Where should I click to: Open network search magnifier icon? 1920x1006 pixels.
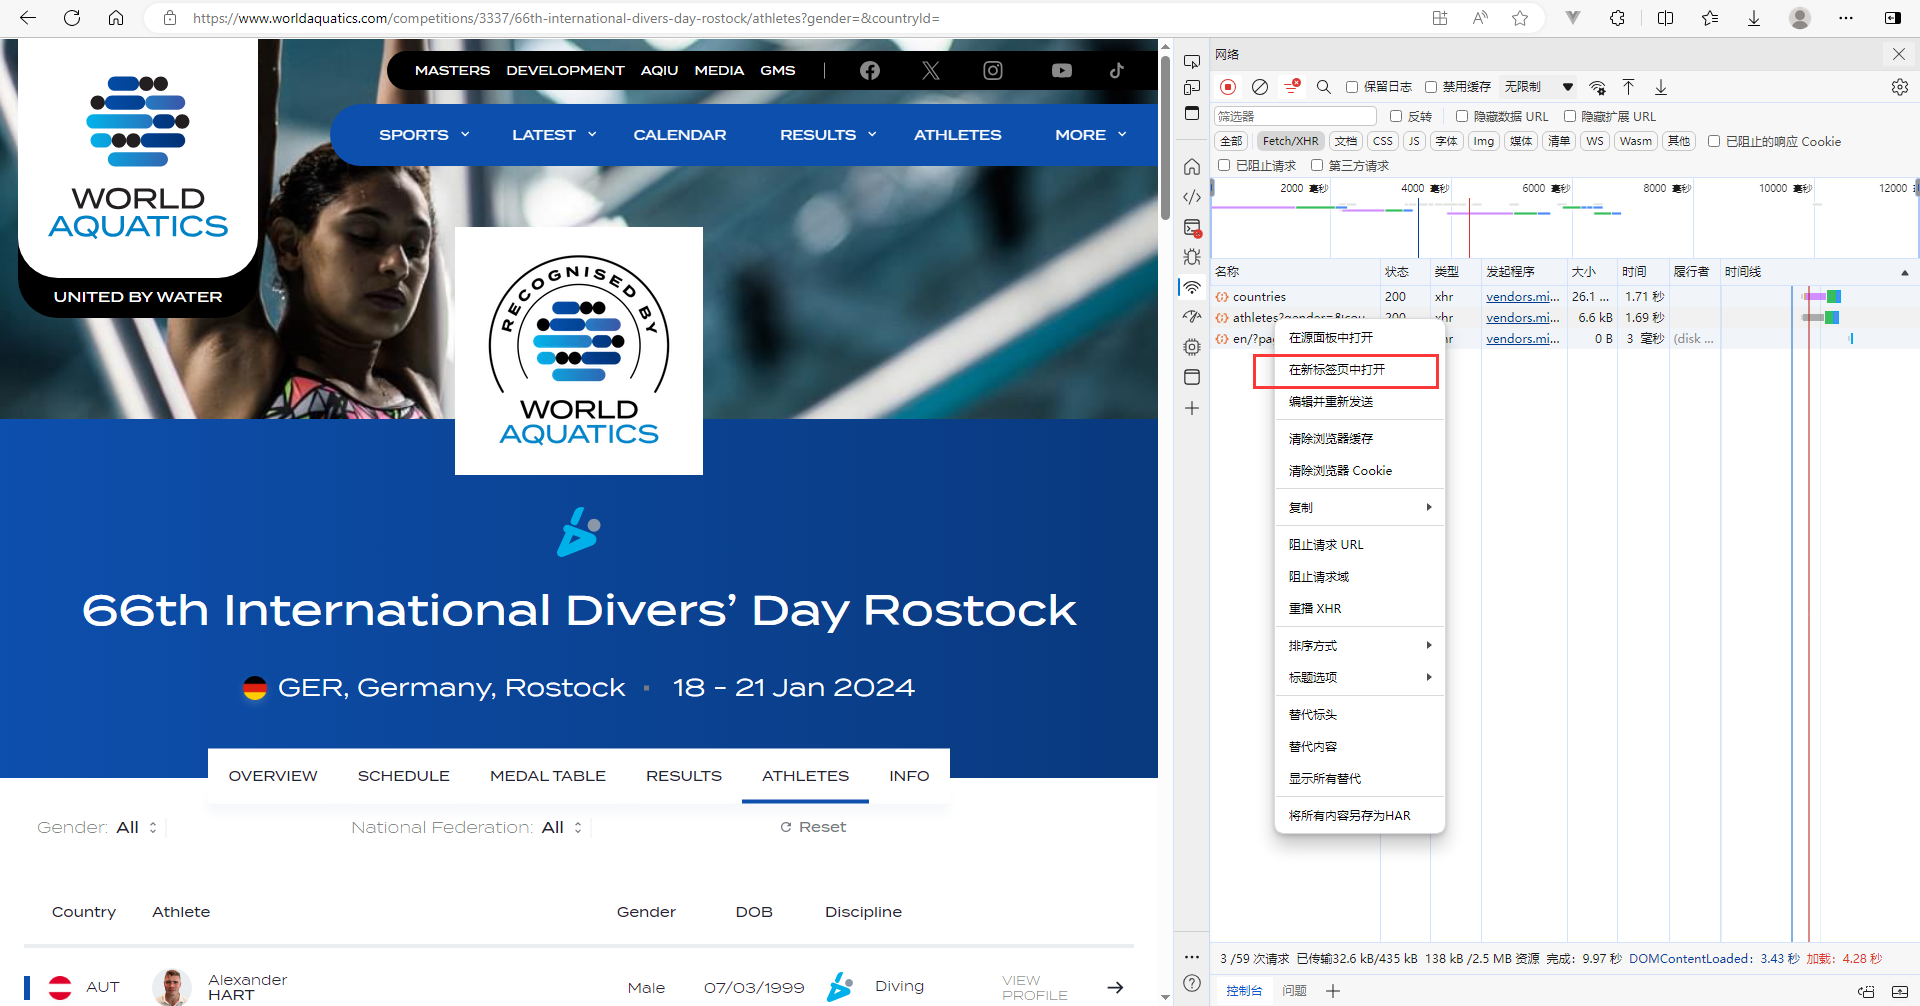[x=1323, y=87]
